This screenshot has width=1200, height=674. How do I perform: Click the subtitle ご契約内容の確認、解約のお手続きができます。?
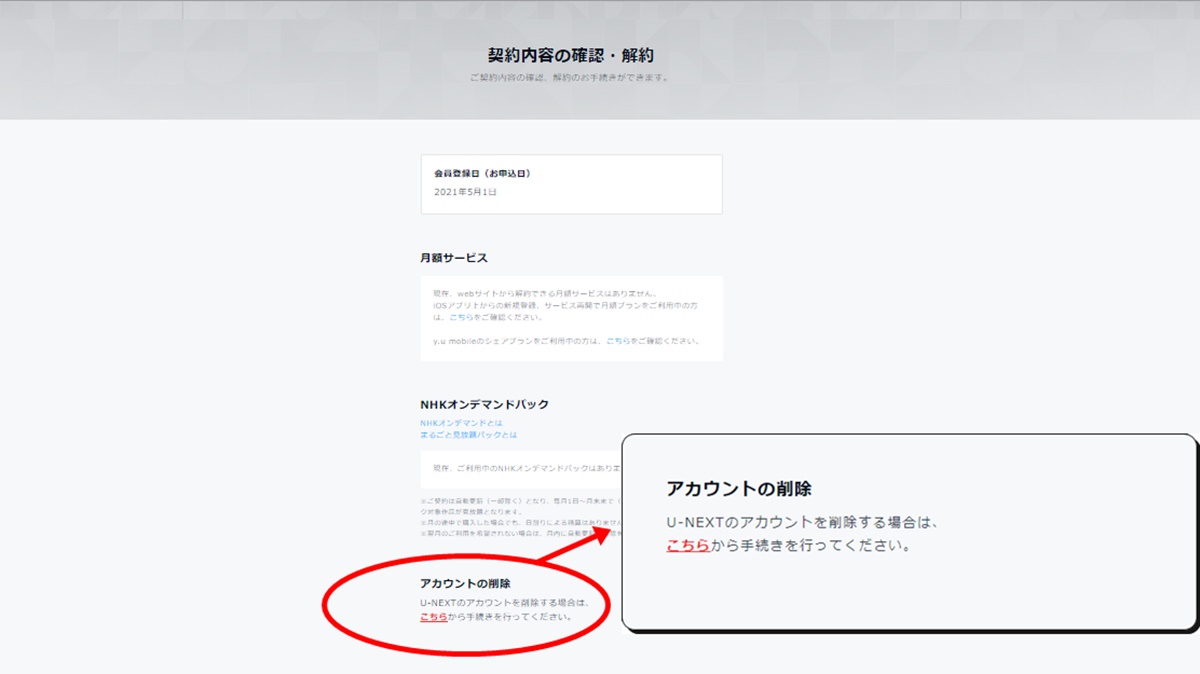pos(570,77)
